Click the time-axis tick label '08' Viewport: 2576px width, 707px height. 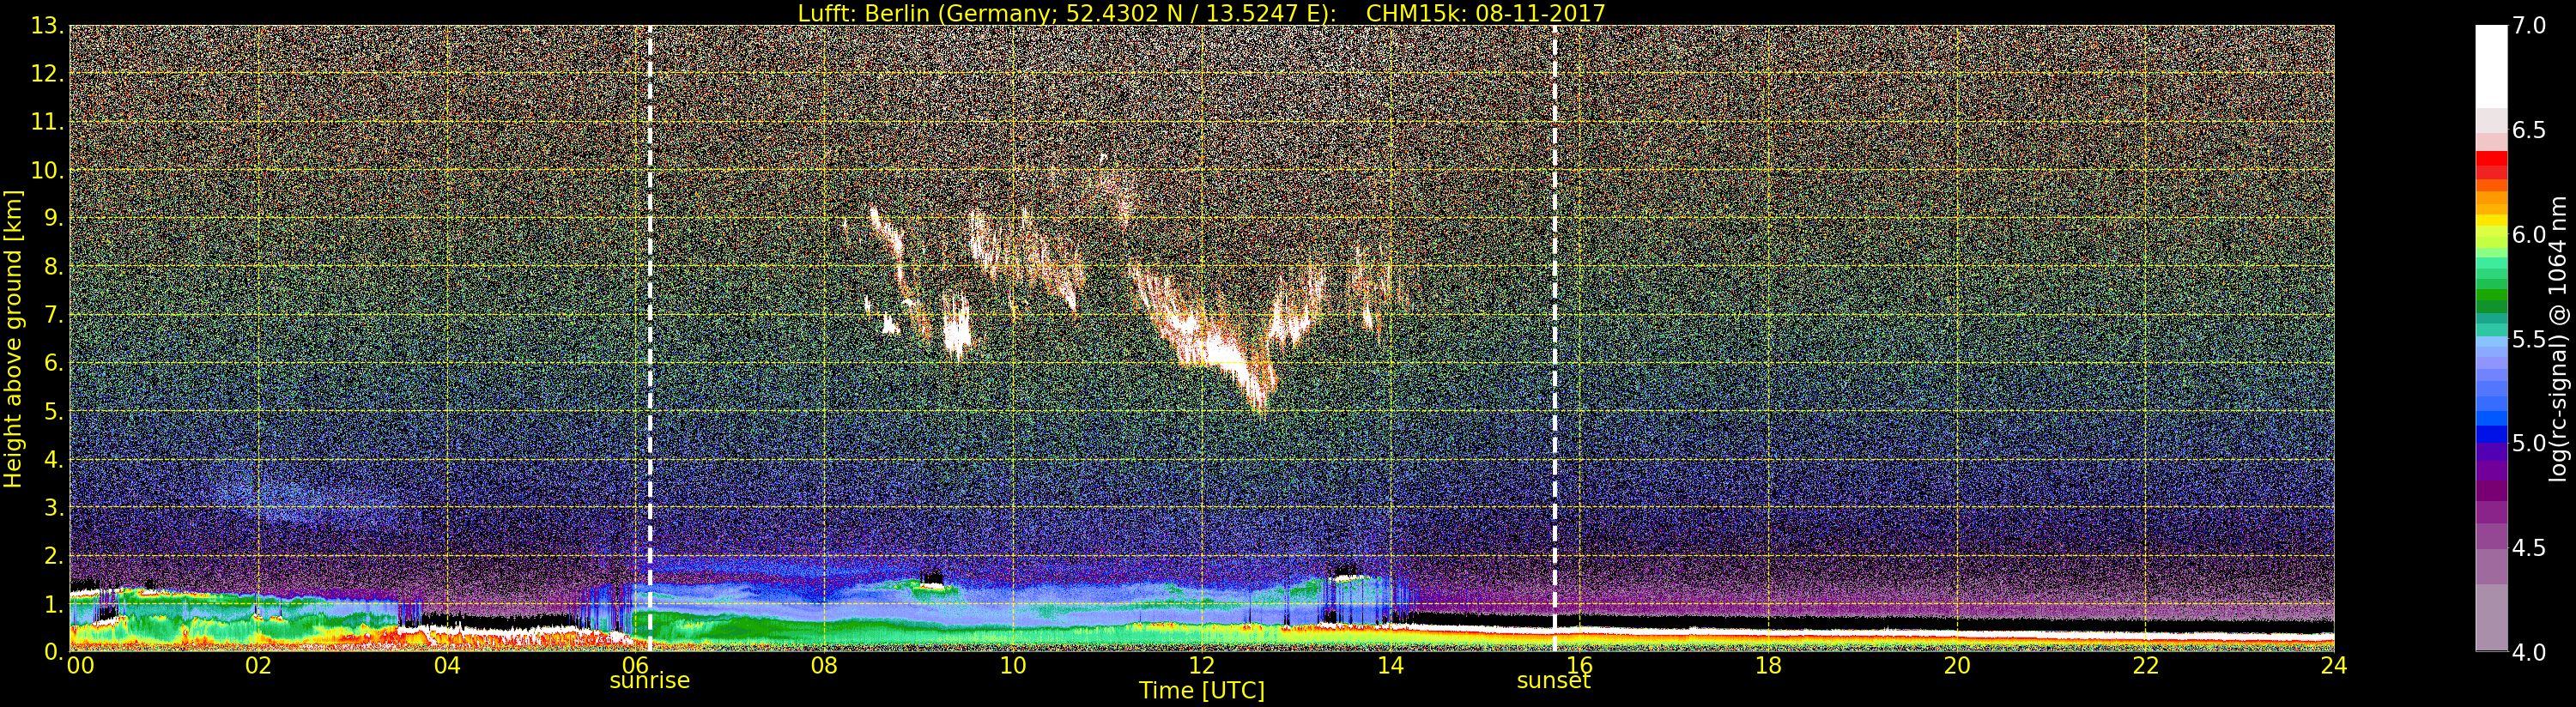coord(824,665)
